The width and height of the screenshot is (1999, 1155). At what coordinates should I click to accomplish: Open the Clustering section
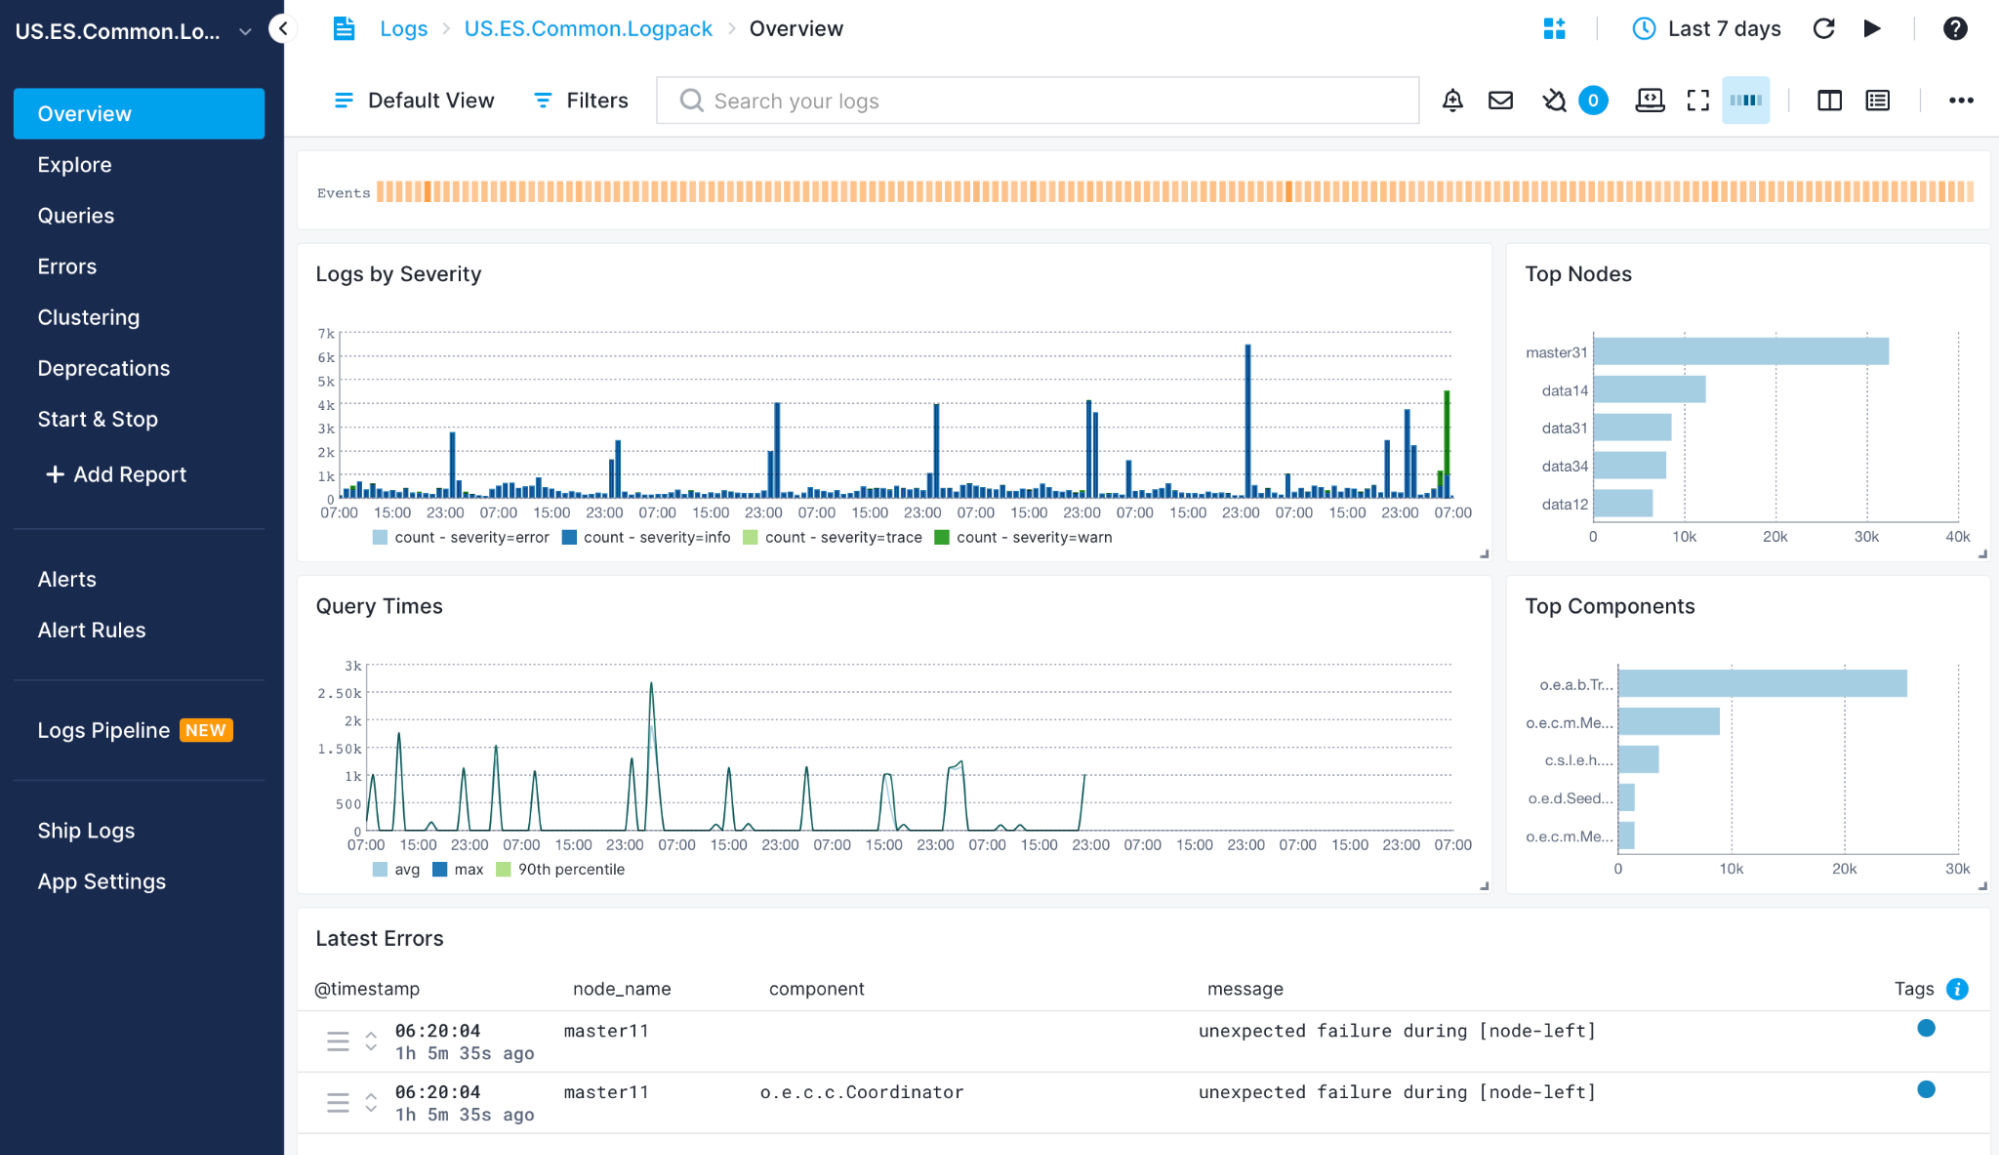point(89,316)
